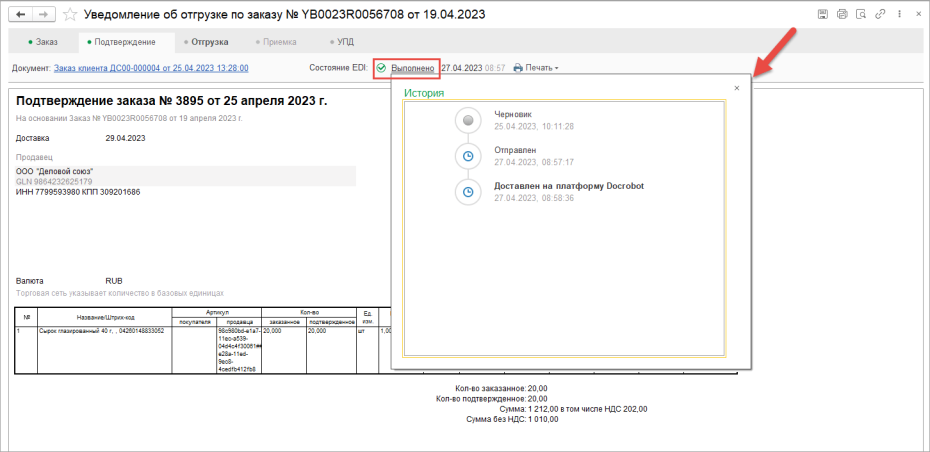Click Доставлен на платформу Docrobot clock marker
The width and height of the screenshot is (930, 452).
[468, 192]
